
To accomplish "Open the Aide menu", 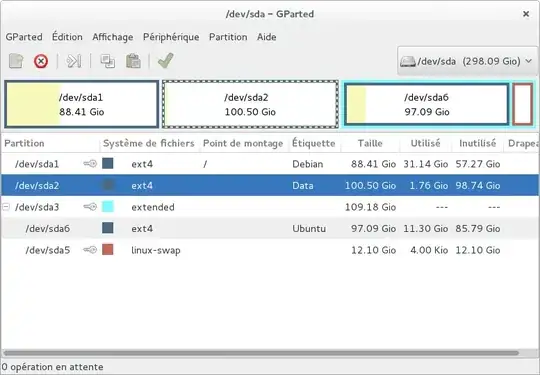I will [267, 37].
